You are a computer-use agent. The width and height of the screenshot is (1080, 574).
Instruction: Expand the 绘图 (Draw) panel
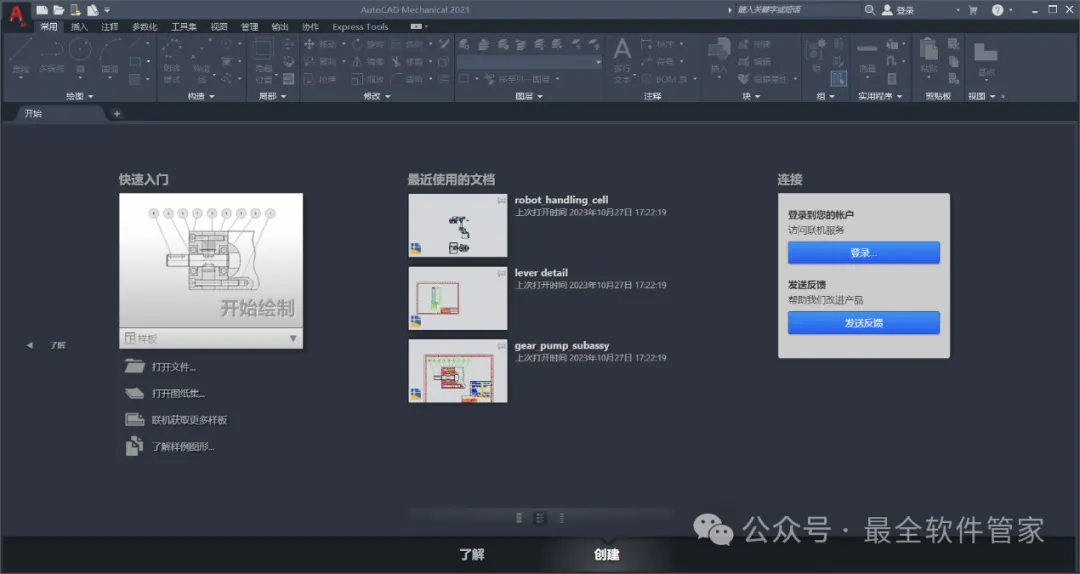pyautogui.click(x=79, y=96)
